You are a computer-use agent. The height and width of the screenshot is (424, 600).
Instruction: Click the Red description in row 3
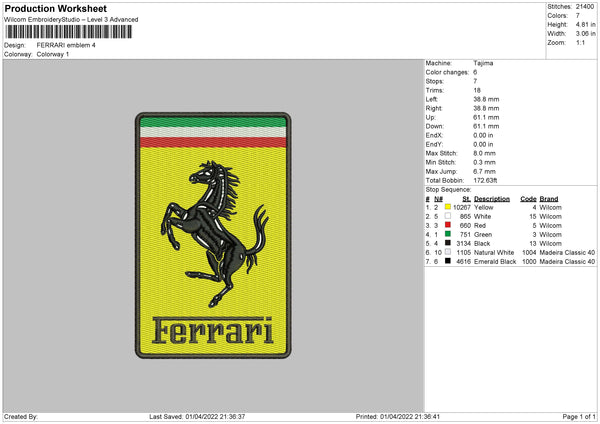coord(480,226)
